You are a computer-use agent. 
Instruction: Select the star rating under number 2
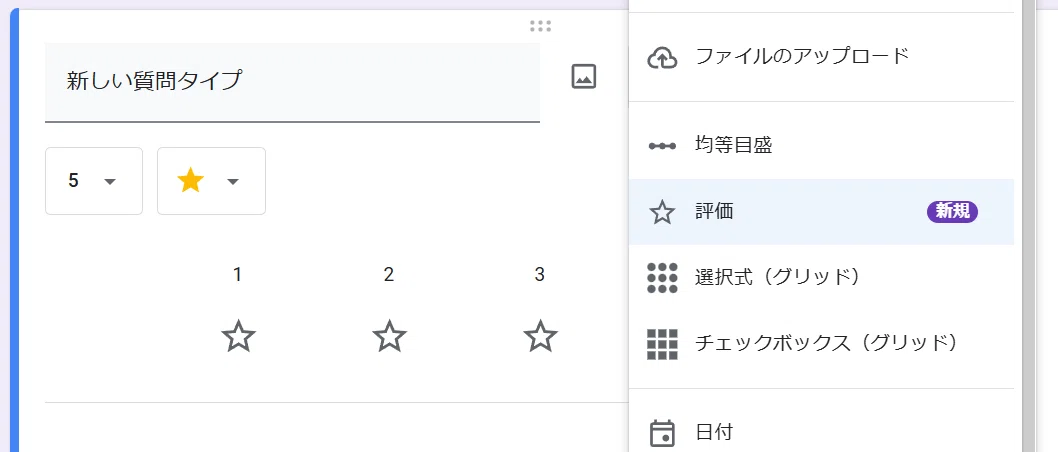[x=389, y=336]
